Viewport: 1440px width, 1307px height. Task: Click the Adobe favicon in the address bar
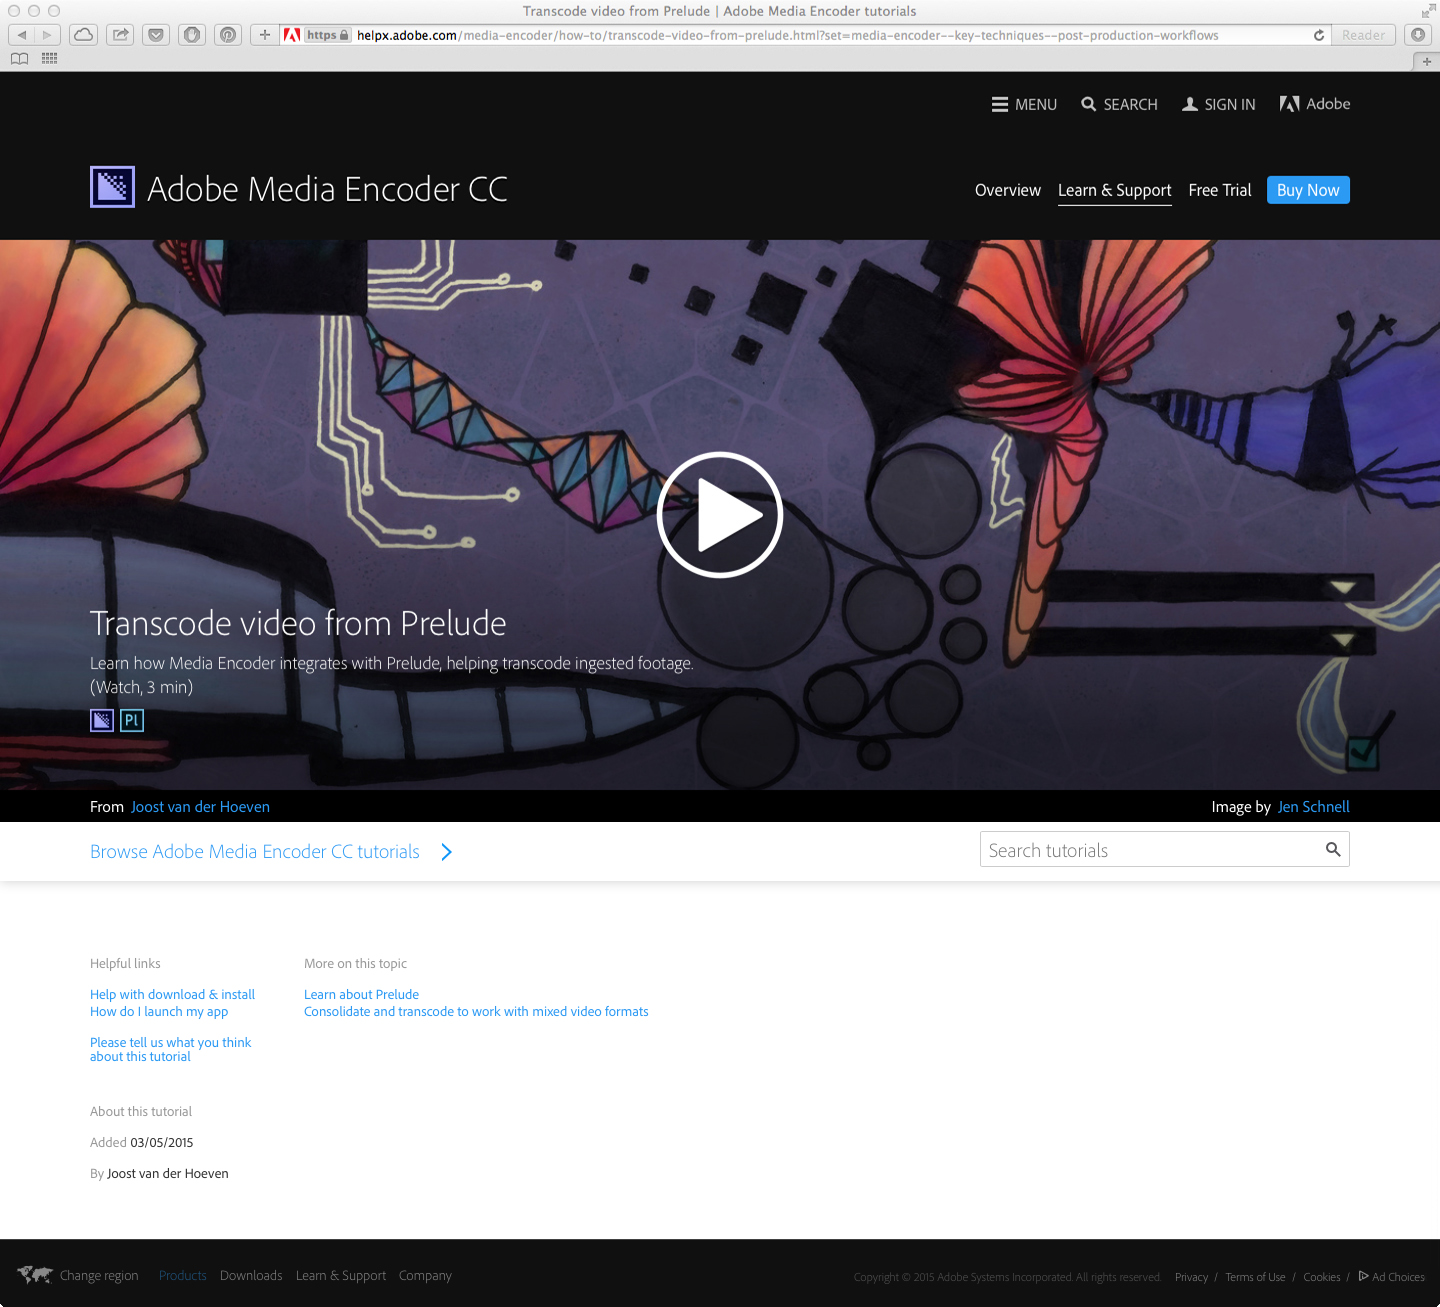tap(292, 35)
